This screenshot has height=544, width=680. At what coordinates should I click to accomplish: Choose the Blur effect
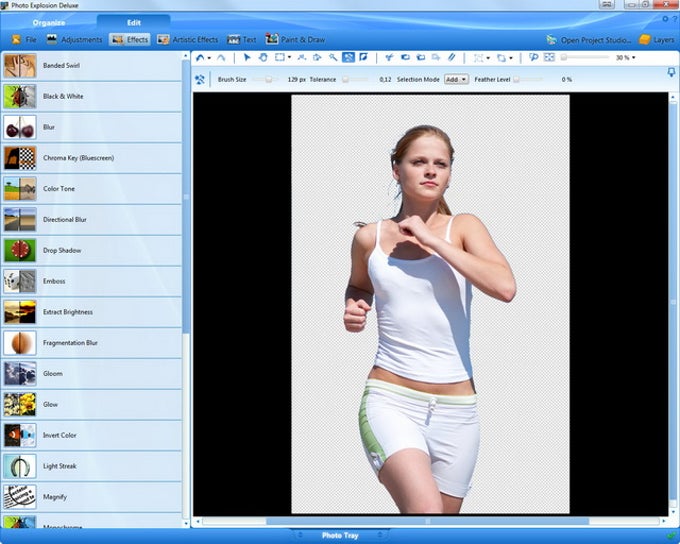coord(92,127)
